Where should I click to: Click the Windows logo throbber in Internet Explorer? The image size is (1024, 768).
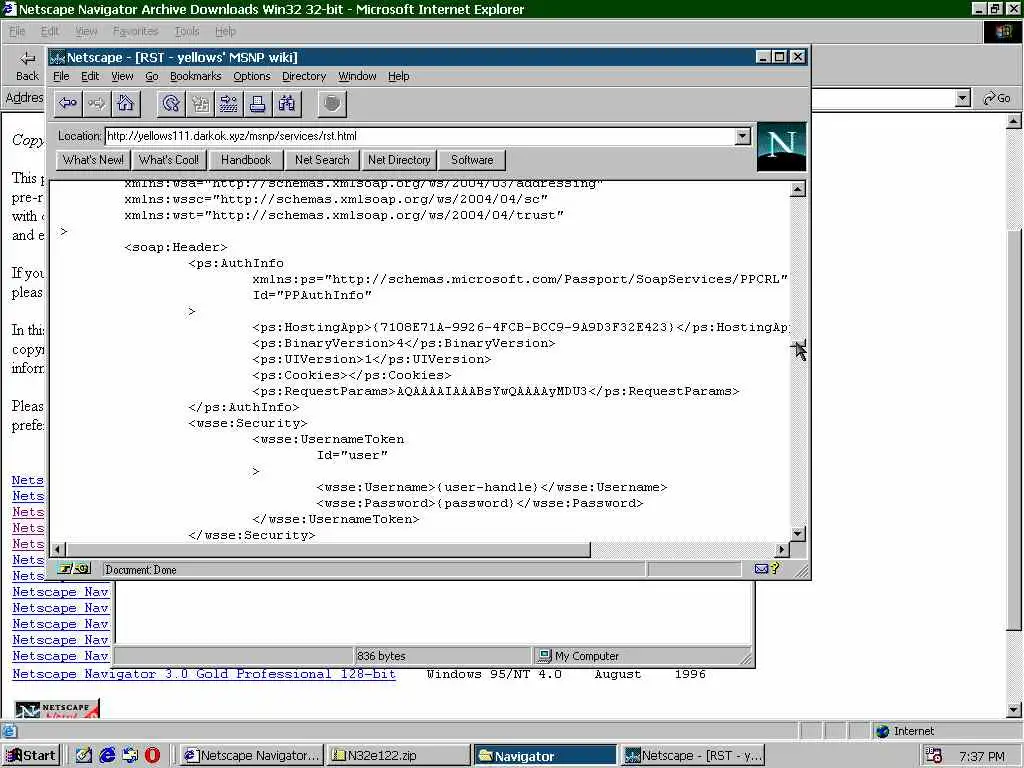1002,31
